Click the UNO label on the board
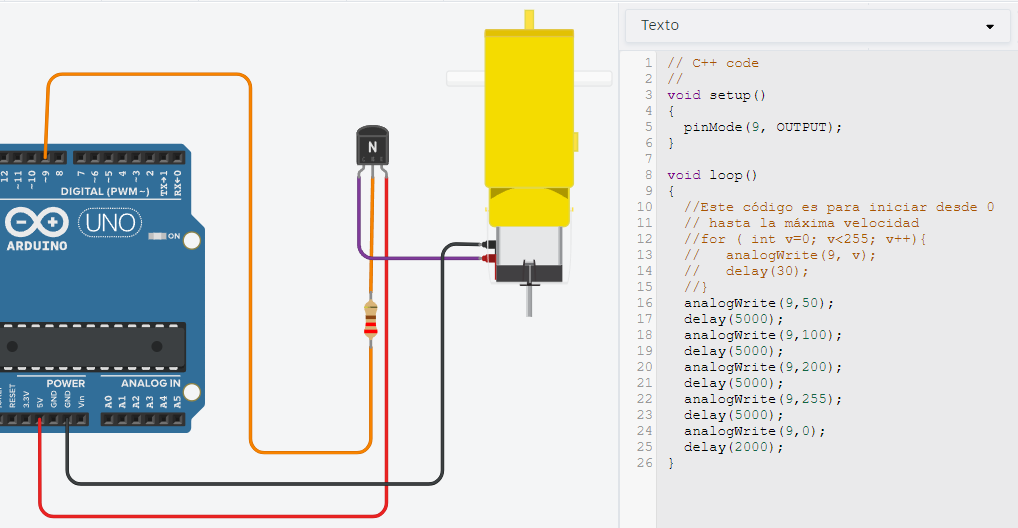1018x528 pixels. [x=108, y=221]
